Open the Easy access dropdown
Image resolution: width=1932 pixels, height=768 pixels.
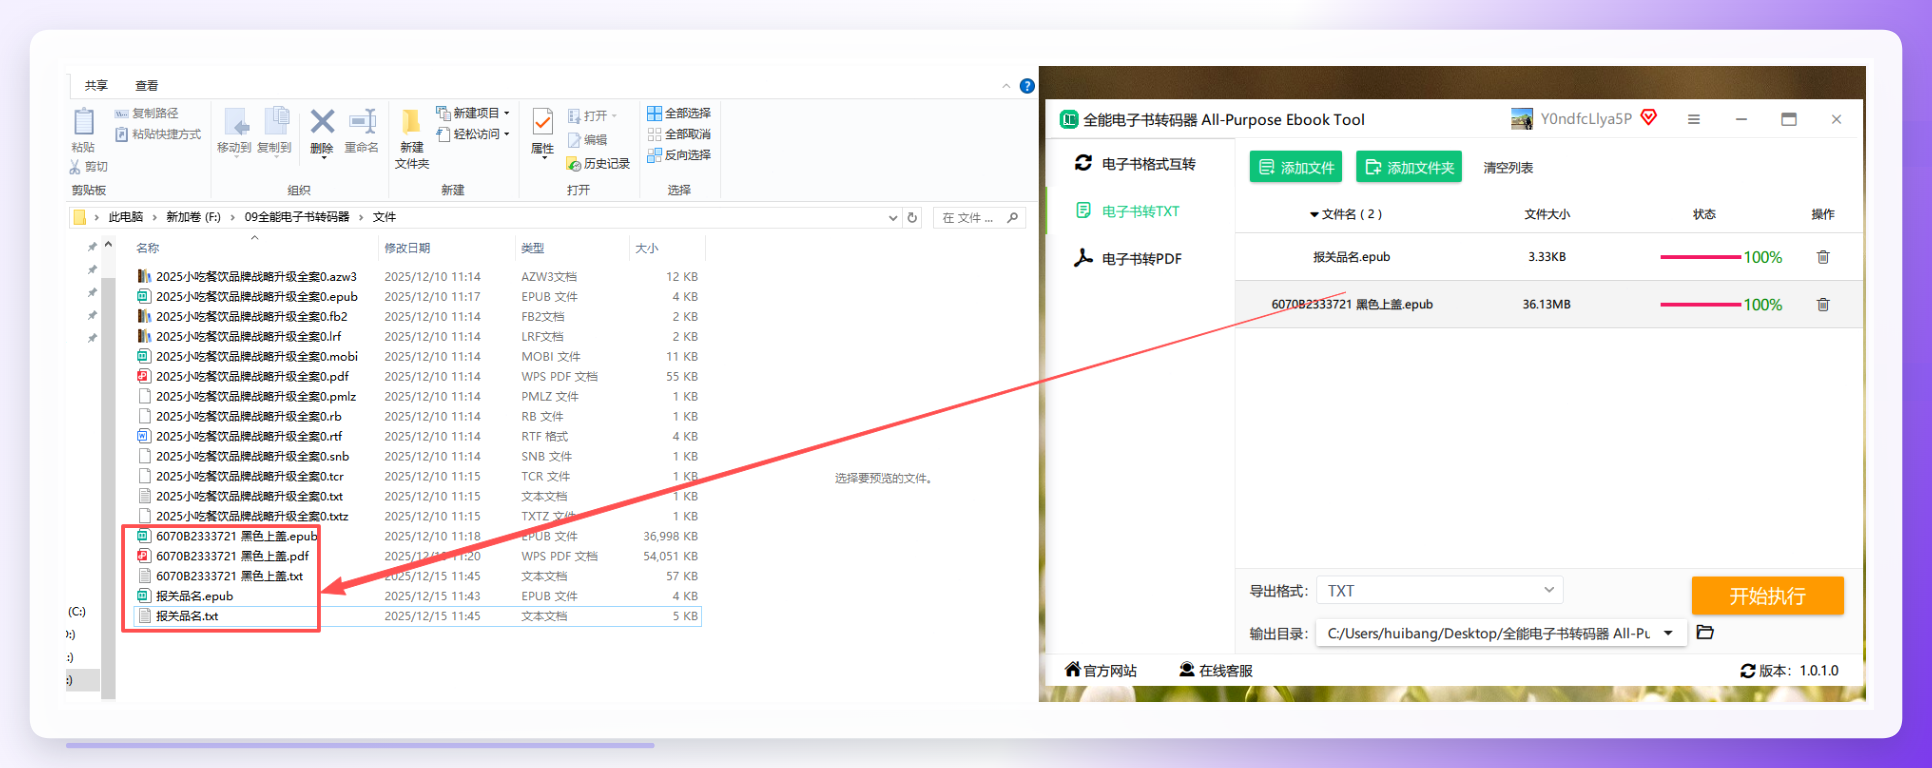(473, 134)
